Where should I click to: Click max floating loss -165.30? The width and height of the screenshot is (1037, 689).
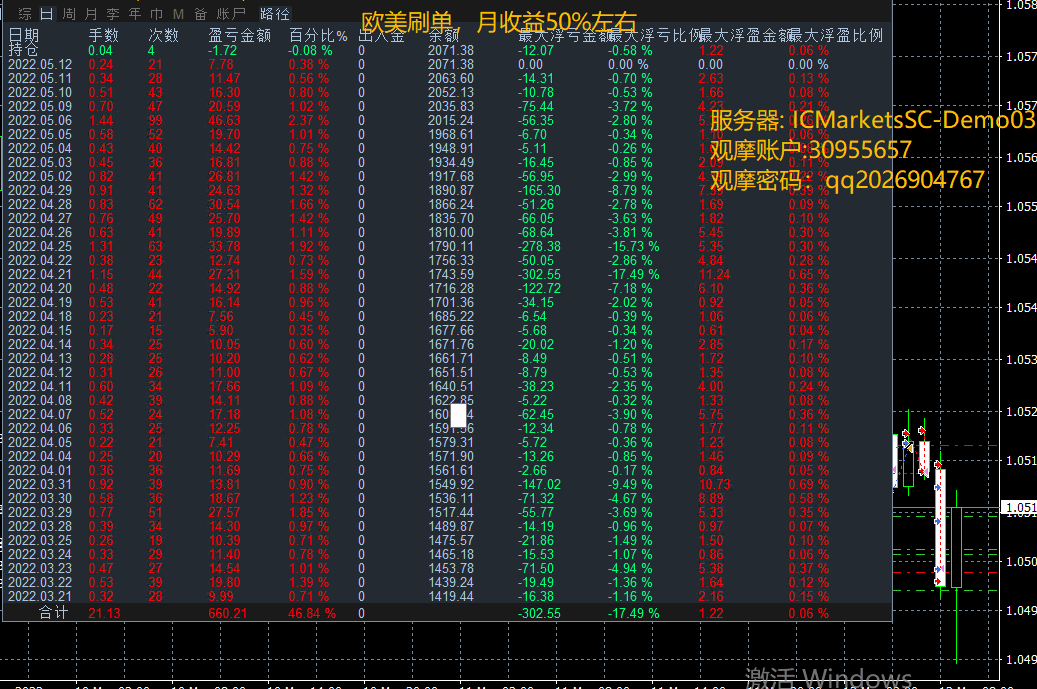pos(539,190)
